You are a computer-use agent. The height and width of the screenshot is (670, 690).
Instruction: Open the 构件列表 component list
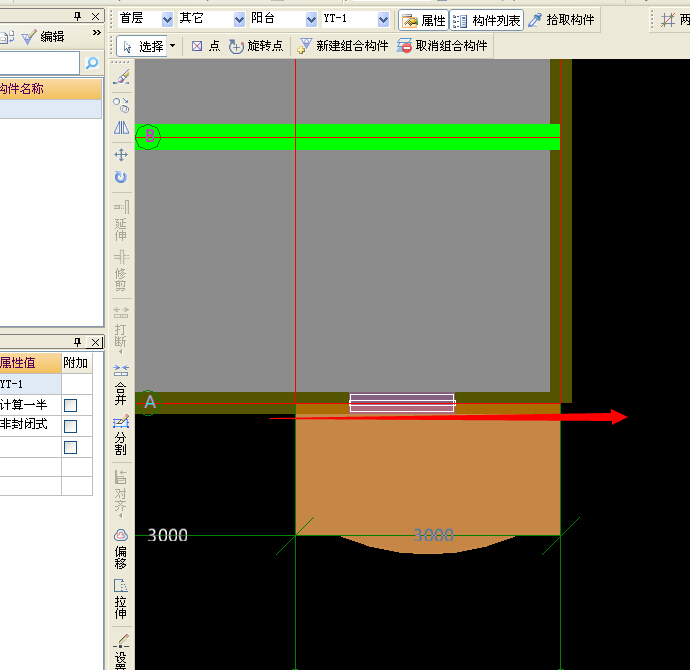click(x=487, y=20)
